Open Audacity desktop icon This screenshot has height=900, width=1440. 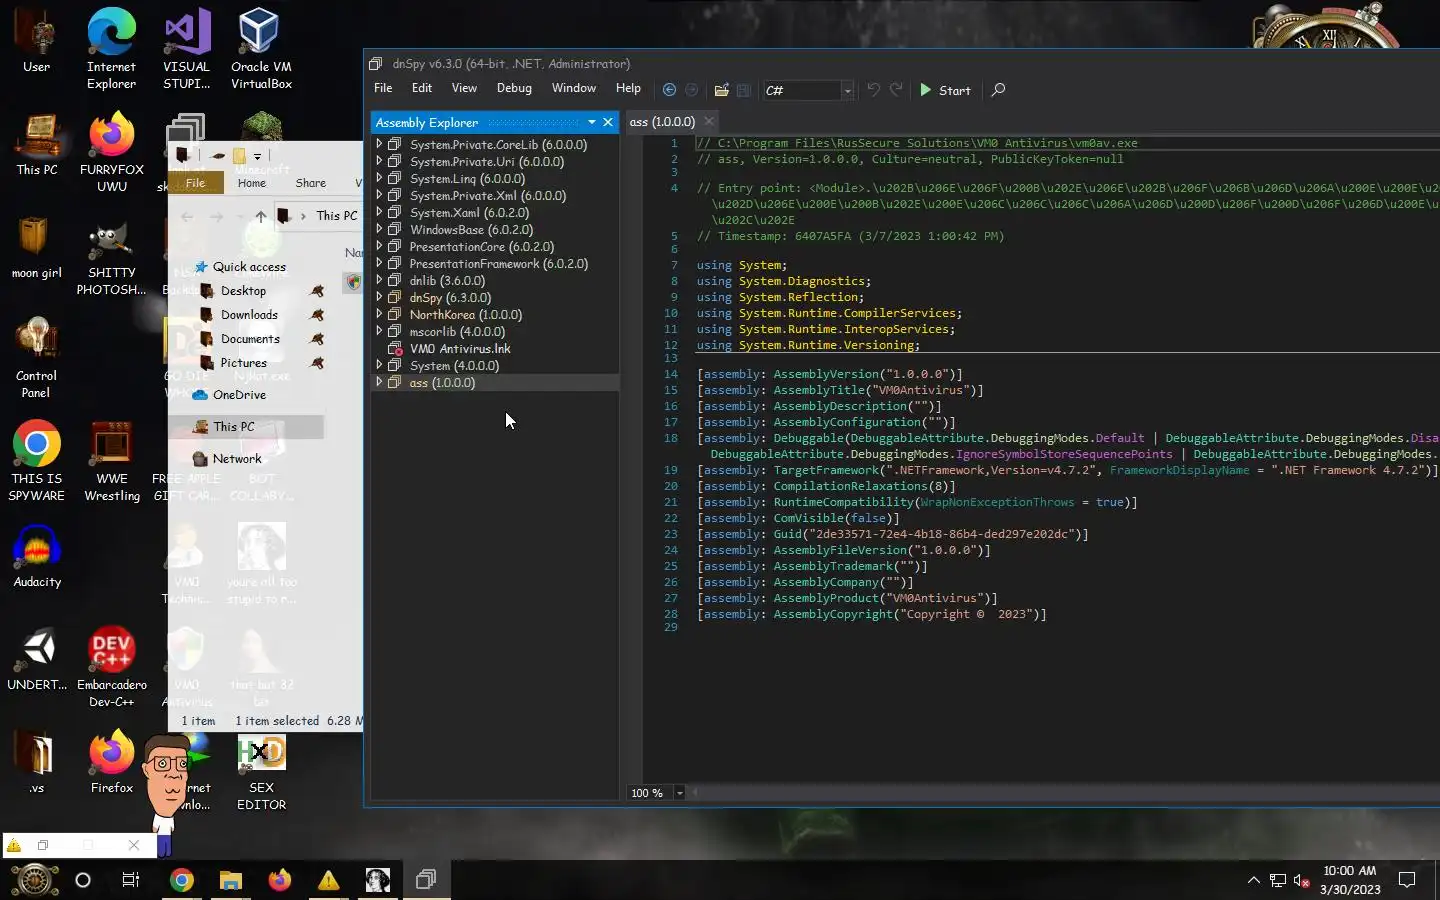click(x=37, y=557)
